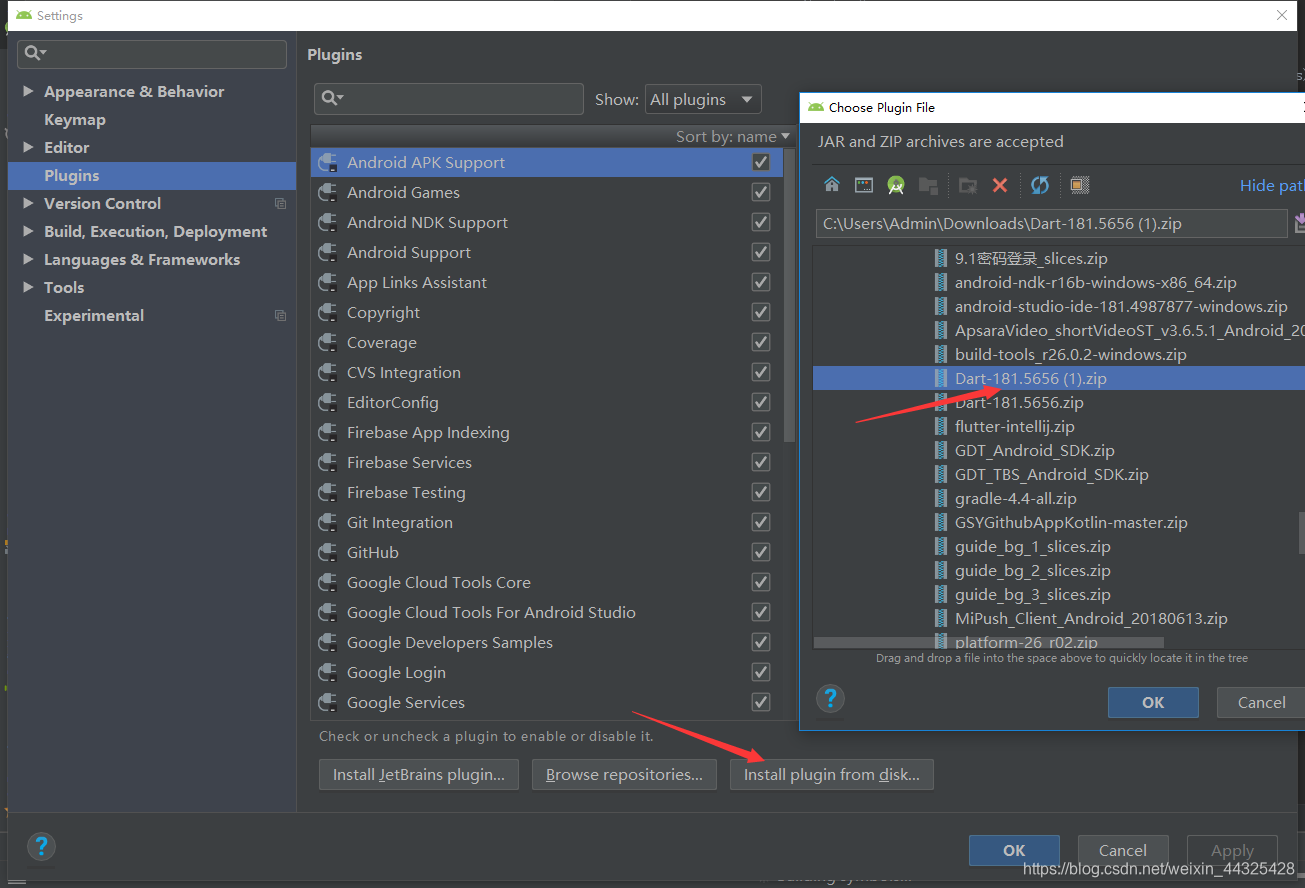Toggle show hidden files icon
The height and width of the screenshot is (888, 1305).
(x=1079, y=185)
